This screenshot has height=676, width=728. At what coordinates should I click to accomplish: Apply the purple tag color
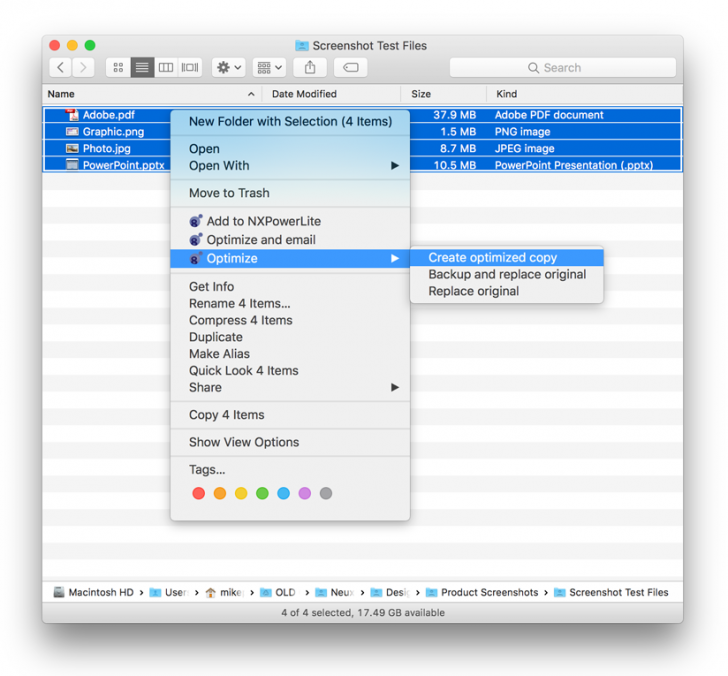(x=305, y=493)
